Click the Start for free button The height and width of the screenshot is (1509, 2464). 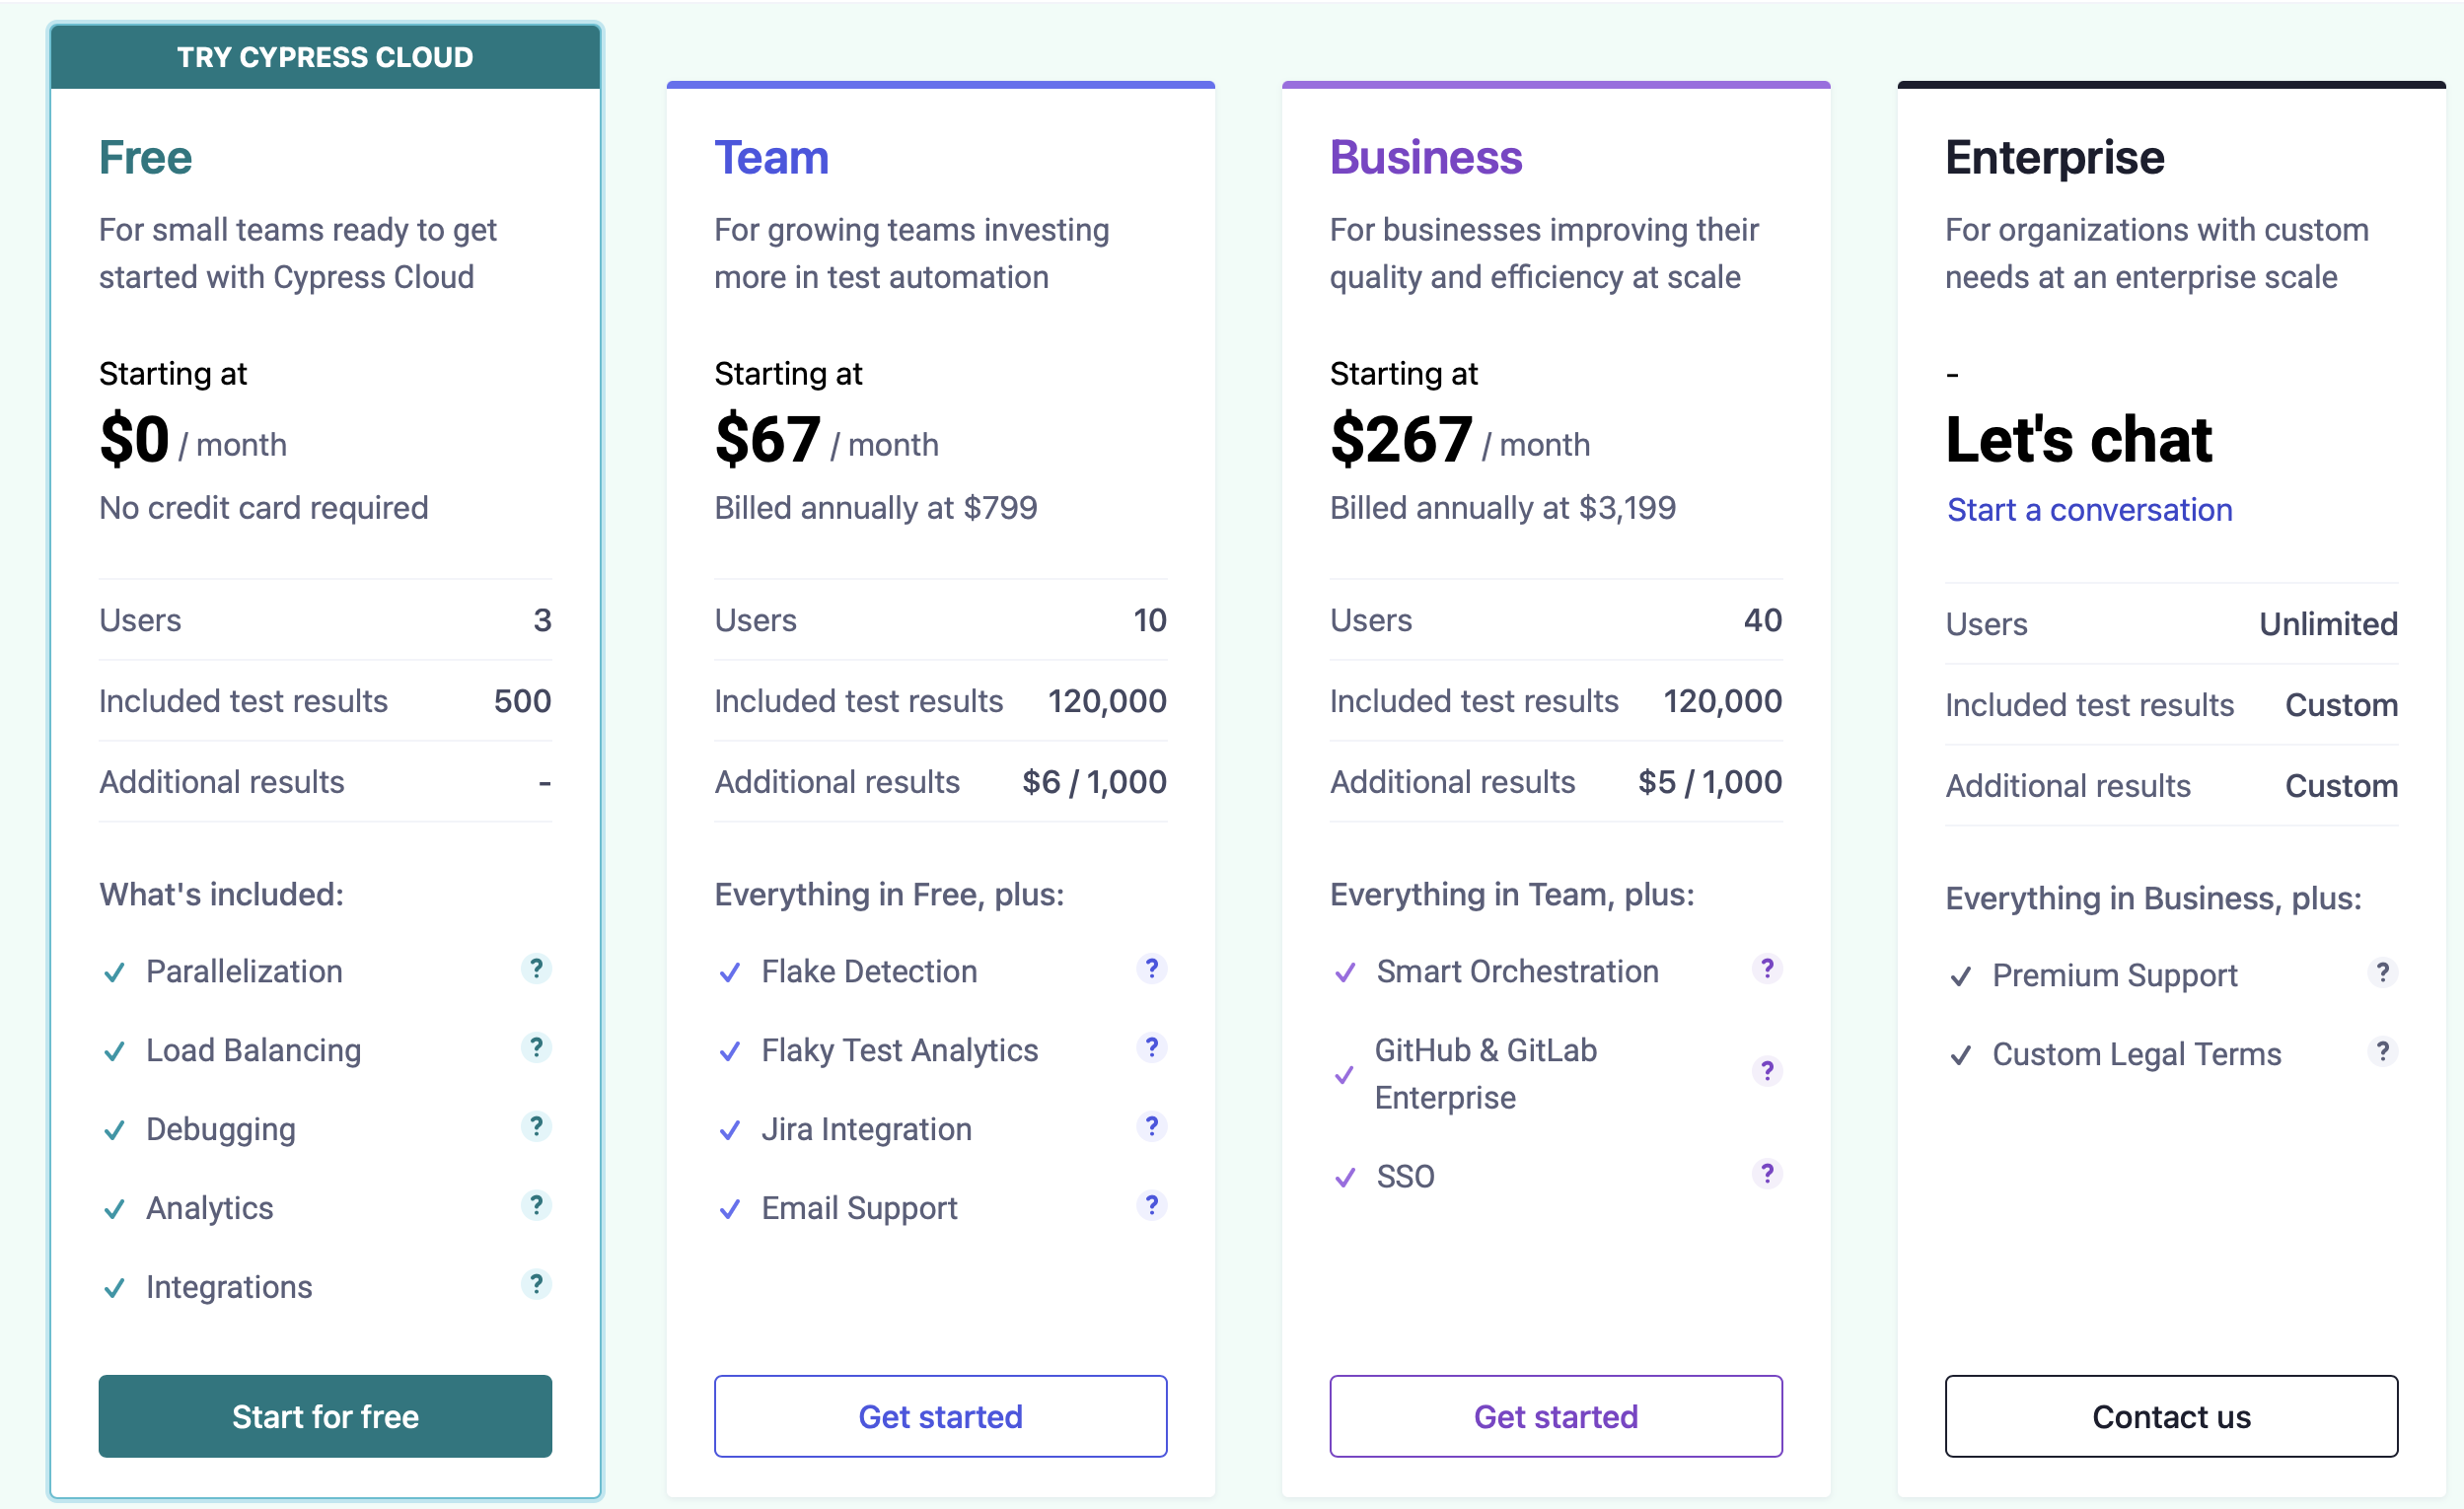[x=325, y=1416]
